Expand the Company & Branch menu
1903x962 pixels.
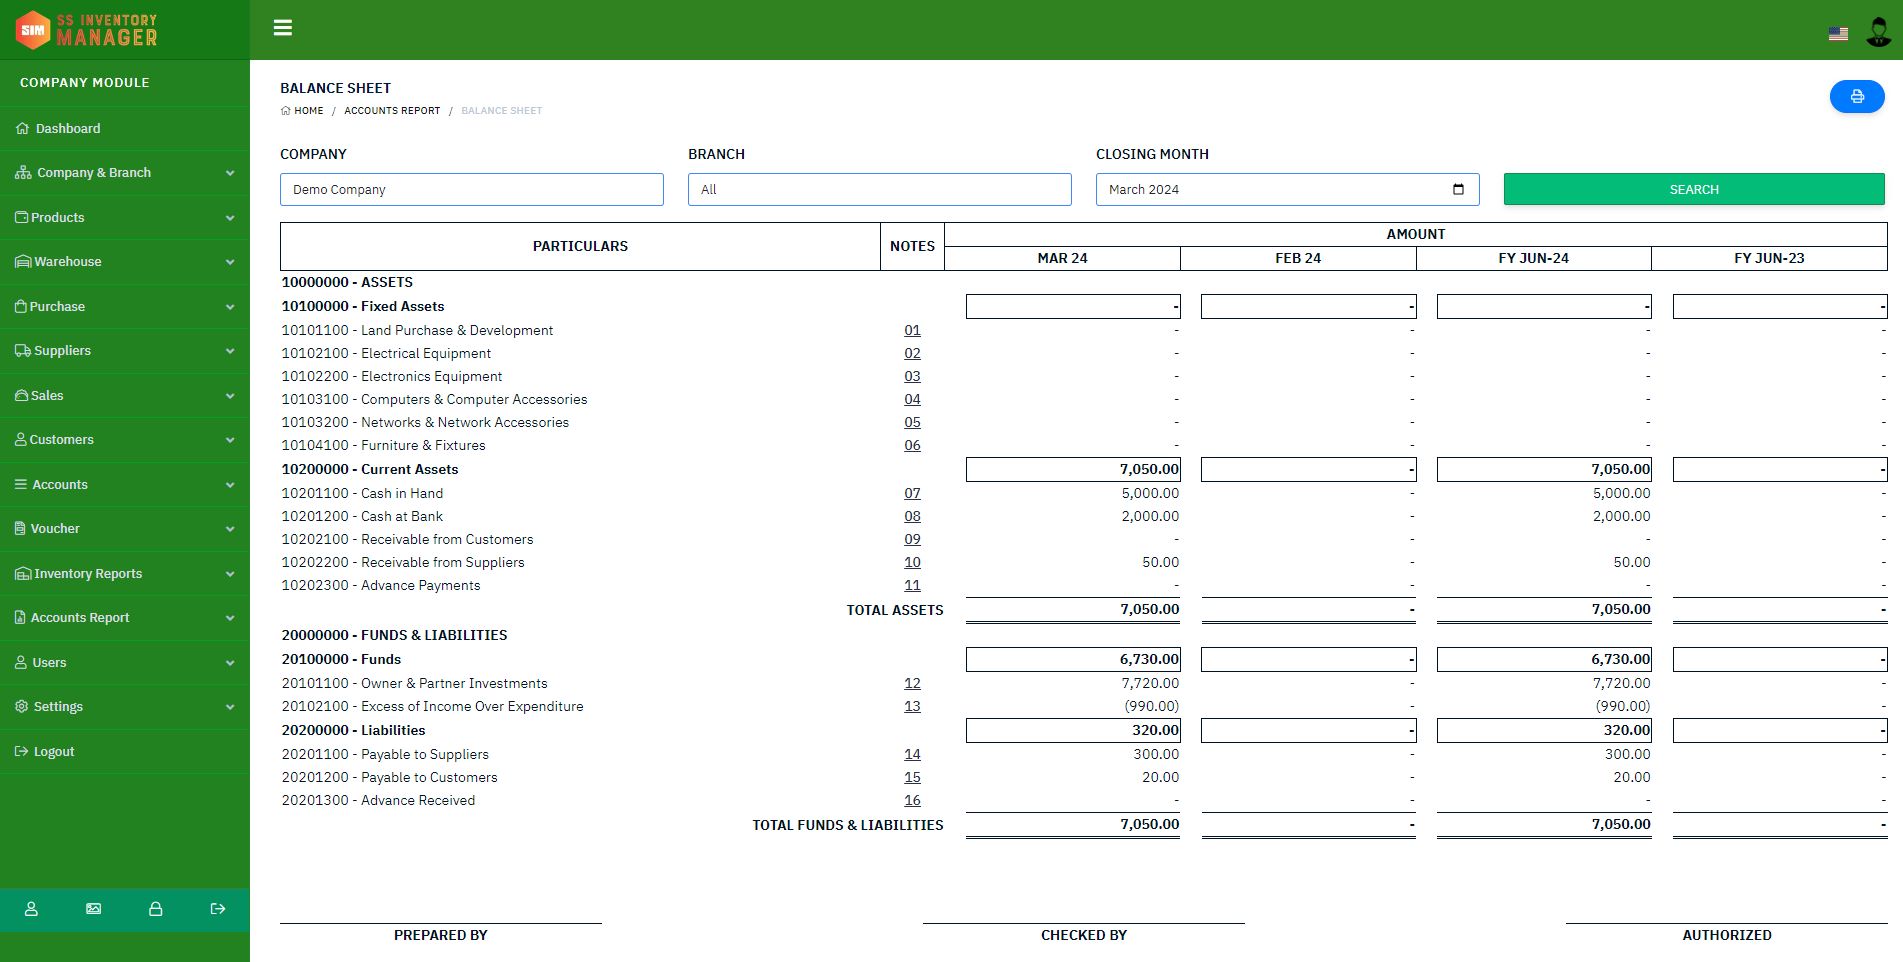[124, 173]
